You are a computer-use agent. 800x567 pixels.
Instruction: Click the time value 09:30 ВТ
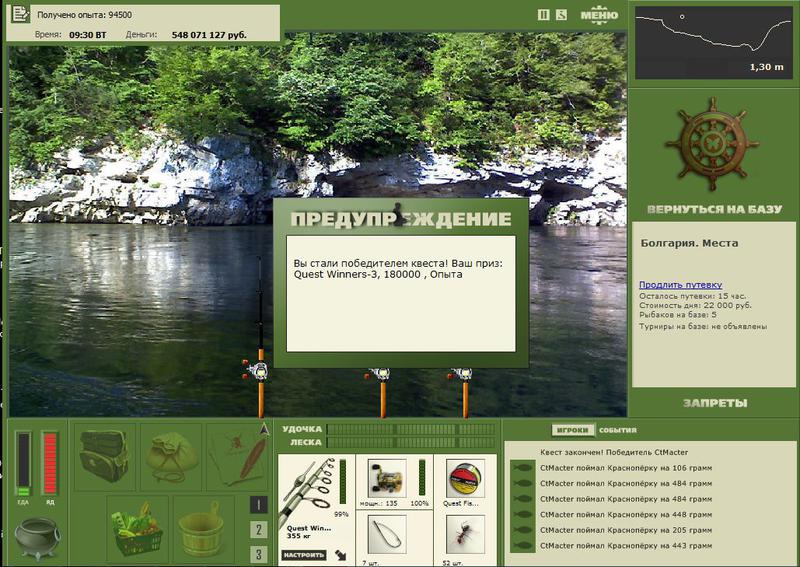click(88, 35)
